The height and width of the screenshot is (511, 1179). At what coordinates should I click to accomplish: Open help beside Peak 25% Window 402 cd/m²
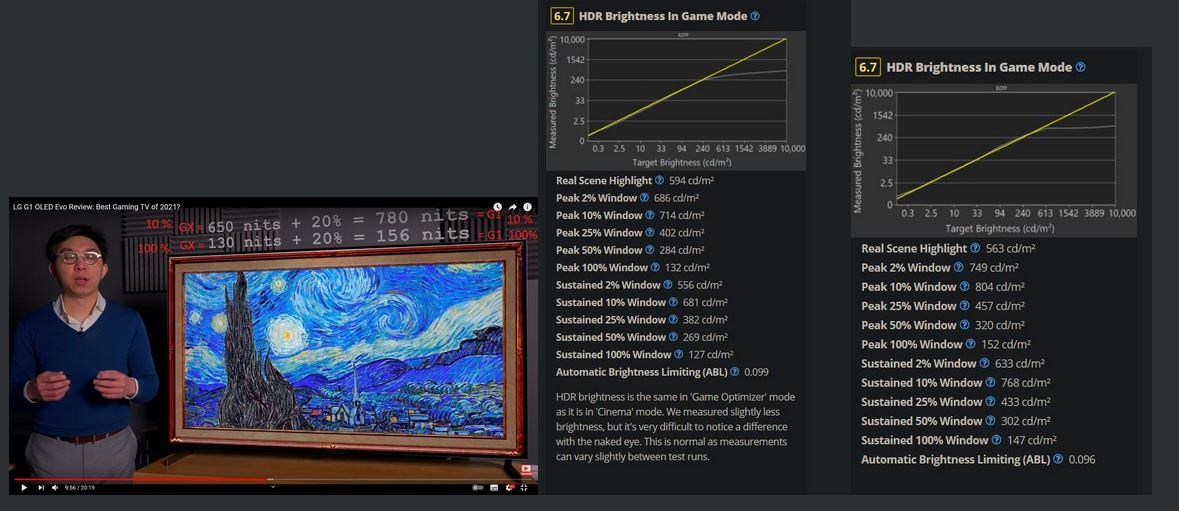(650, 232)
